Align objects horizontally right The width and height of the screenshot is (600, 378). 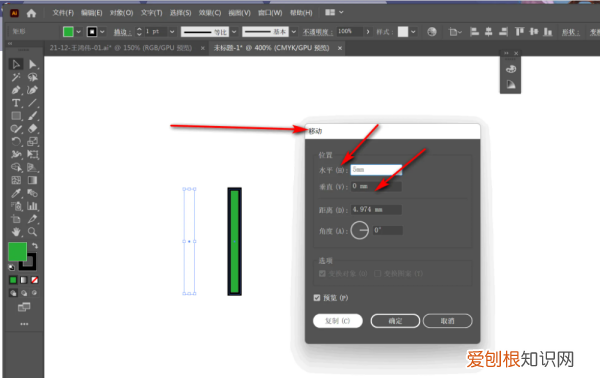point(504,32)
